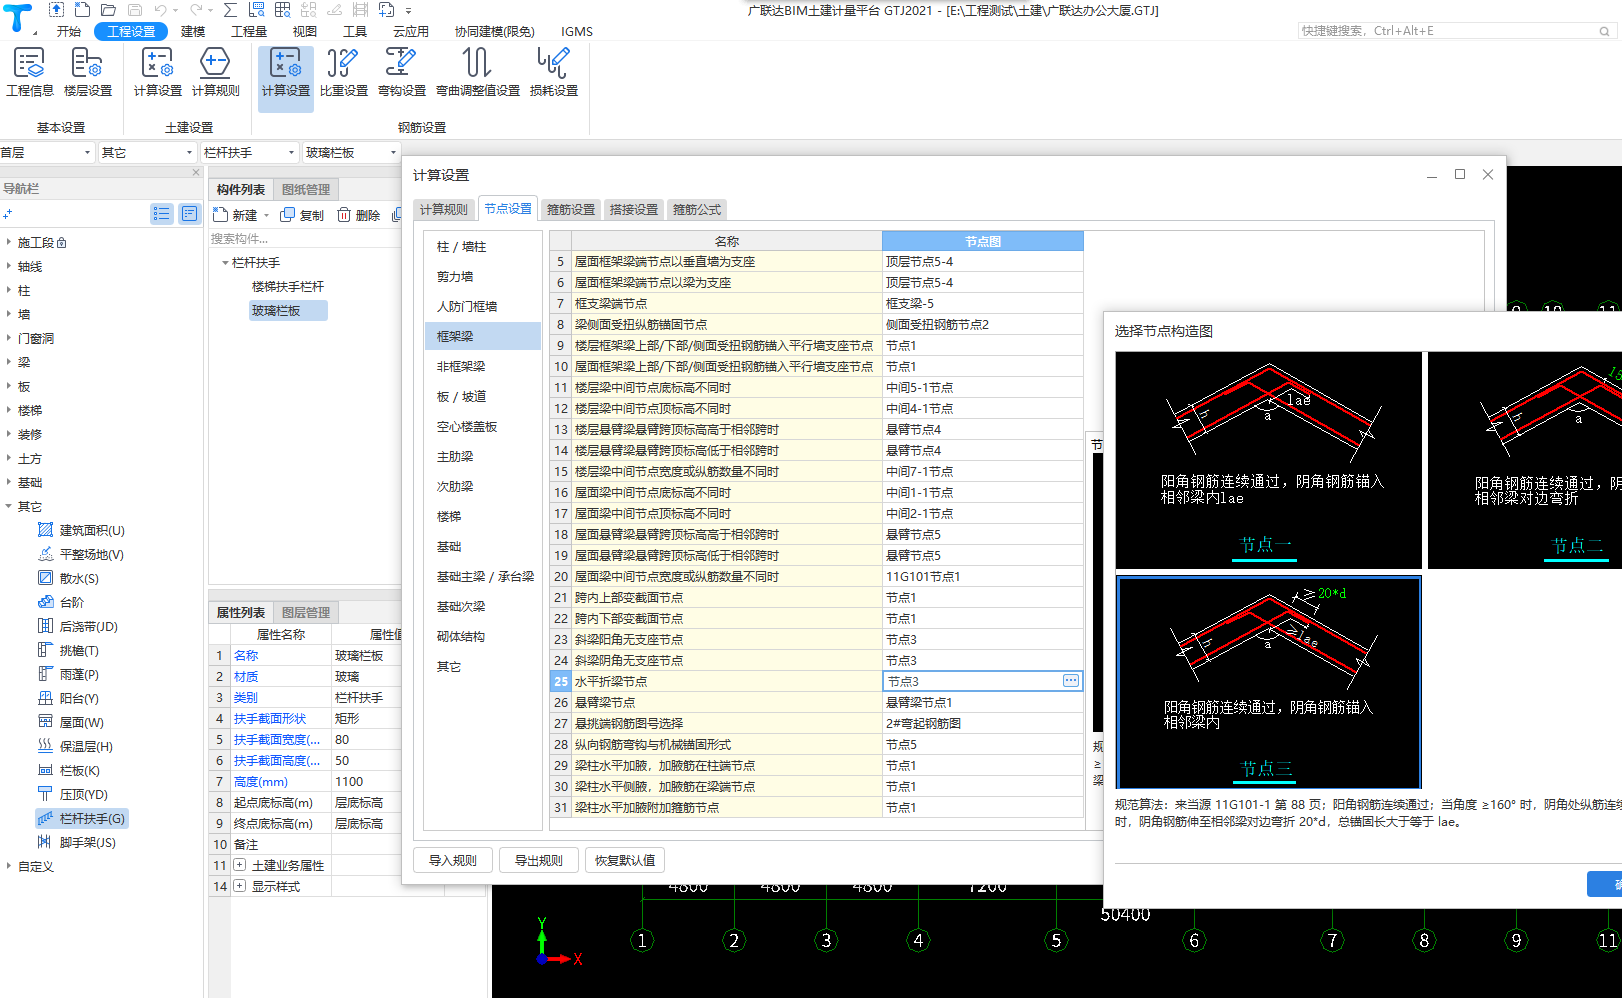Screen dimensions: 1622x998
Task: Click 导出规则 button
Action: (x=539, y=860)
